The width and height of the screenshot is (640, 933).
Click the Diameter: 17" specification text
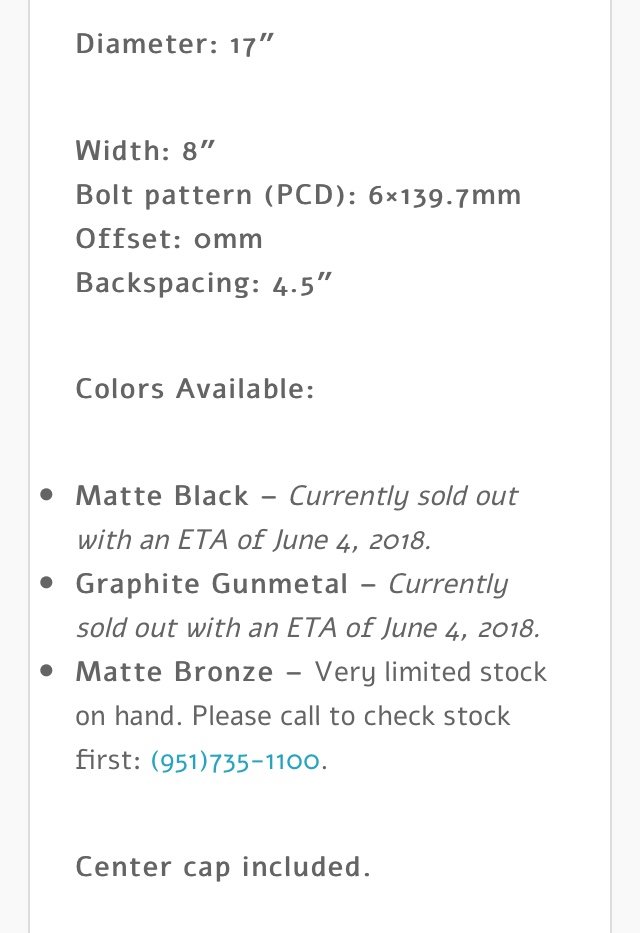coord(175,44)
